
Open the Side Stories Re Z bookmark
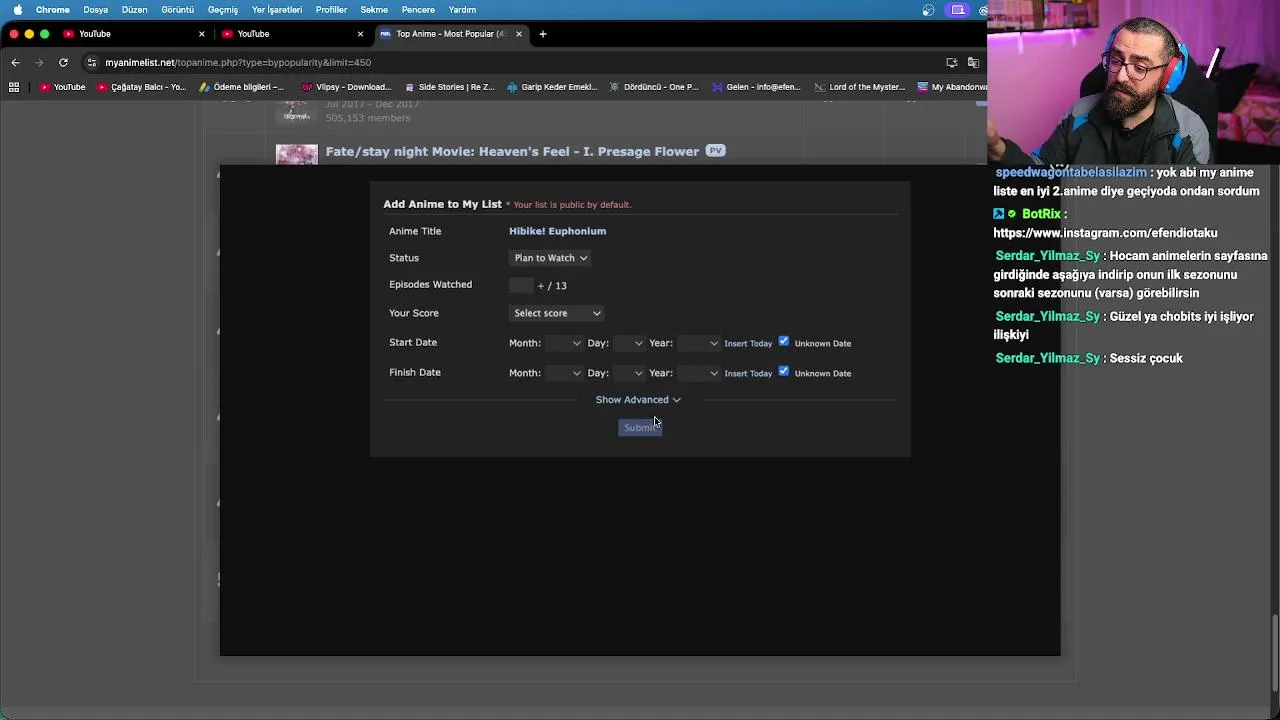tap(449, 87)
